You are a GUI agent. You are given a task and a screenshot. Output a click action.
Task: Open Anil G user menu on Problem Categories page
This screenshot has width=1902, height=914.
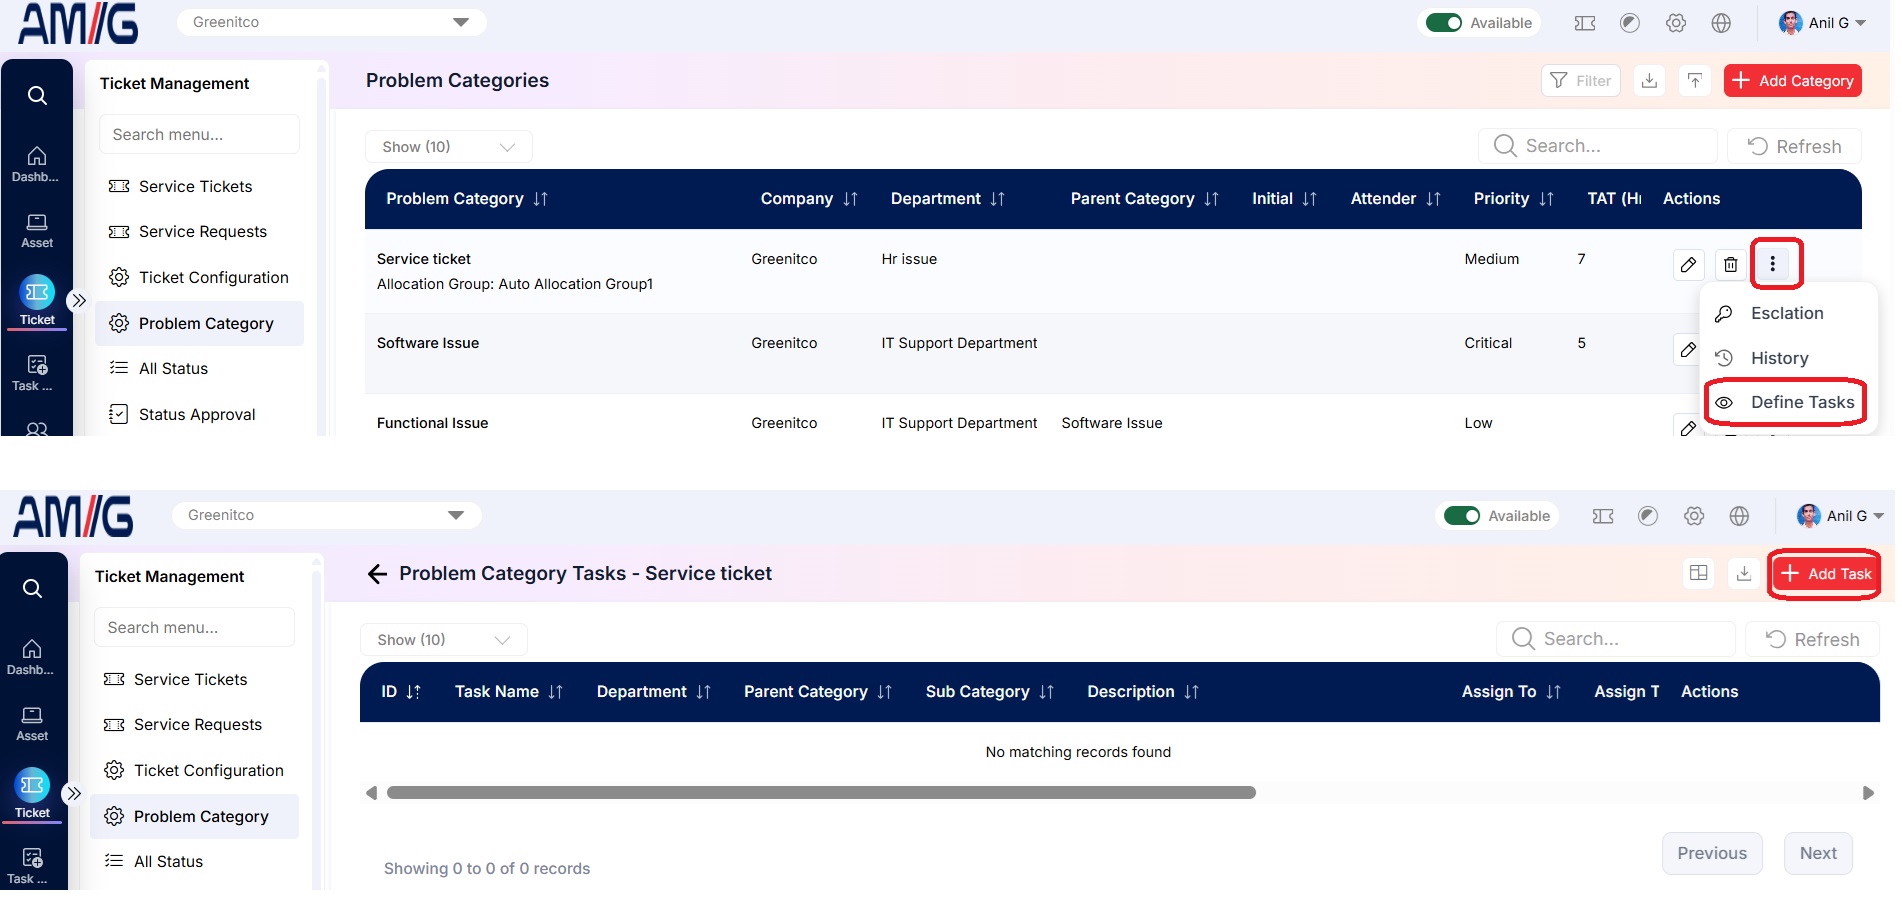[1822, 23]
